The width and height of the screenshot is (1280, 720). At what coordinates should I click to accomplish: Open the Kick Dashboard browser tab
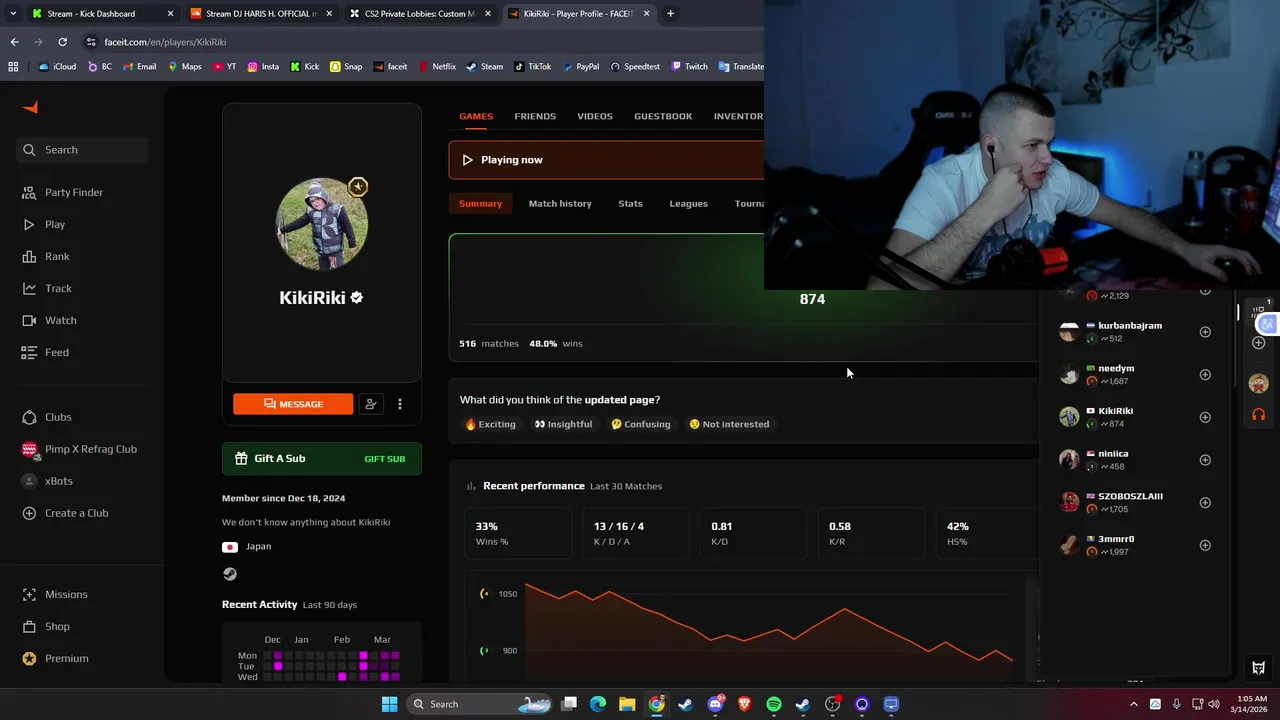click(x=100, y=14)
